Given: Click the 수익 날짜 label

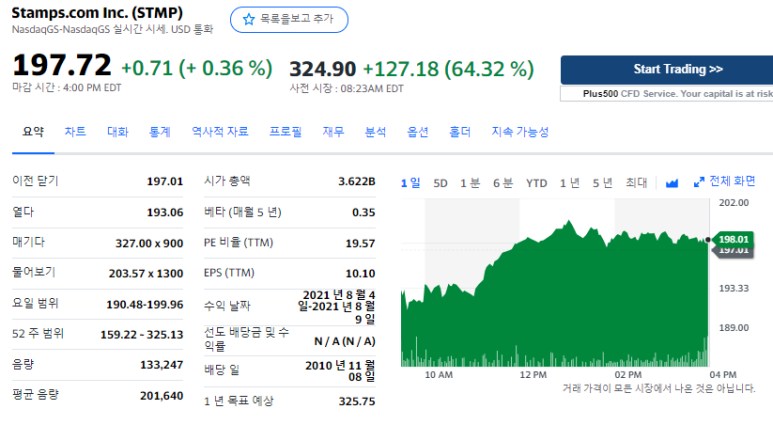Looking at the screenshot, I should tap(227, 306).
